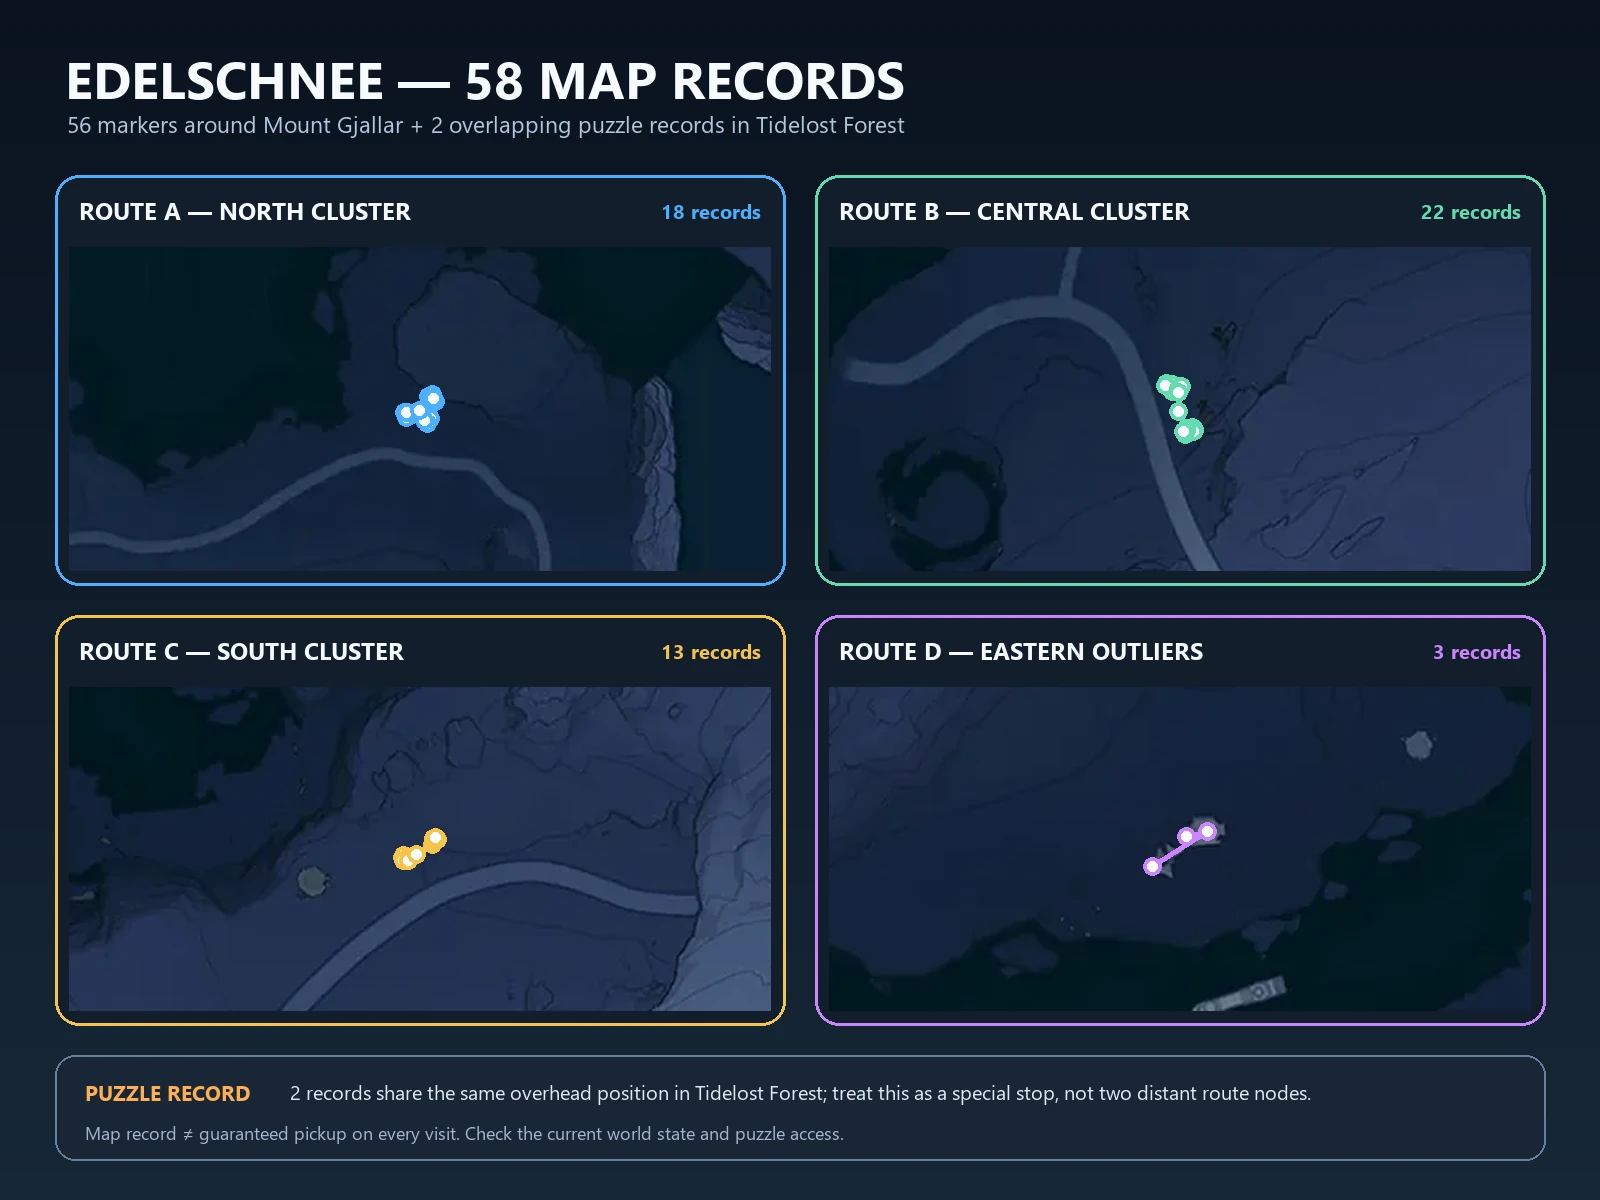Select the rightmost purple marker in Route D
The height and width of the screenshot is (1200, 1600).
pos(1208,831)
